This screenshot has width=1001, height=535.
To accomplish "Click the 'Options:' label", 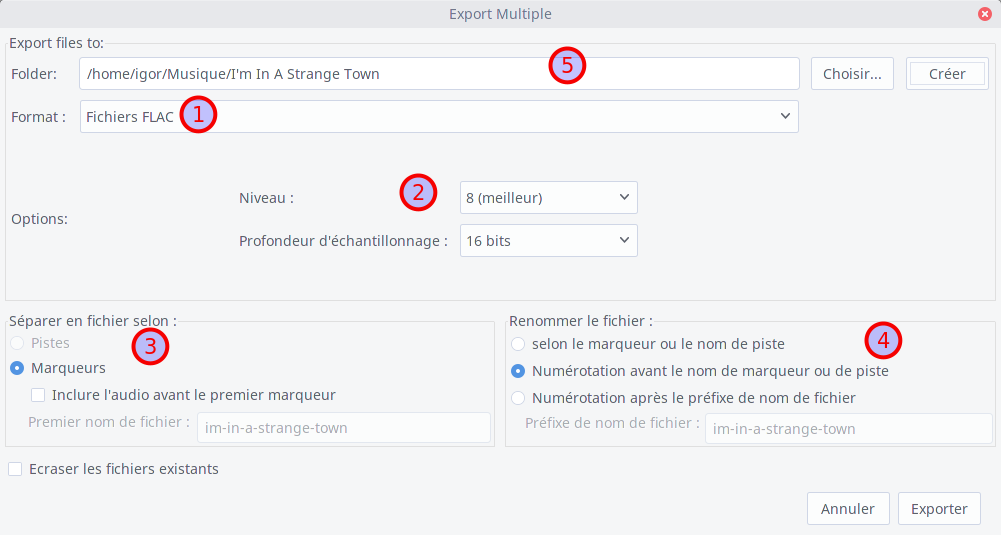I will (40, 219).
